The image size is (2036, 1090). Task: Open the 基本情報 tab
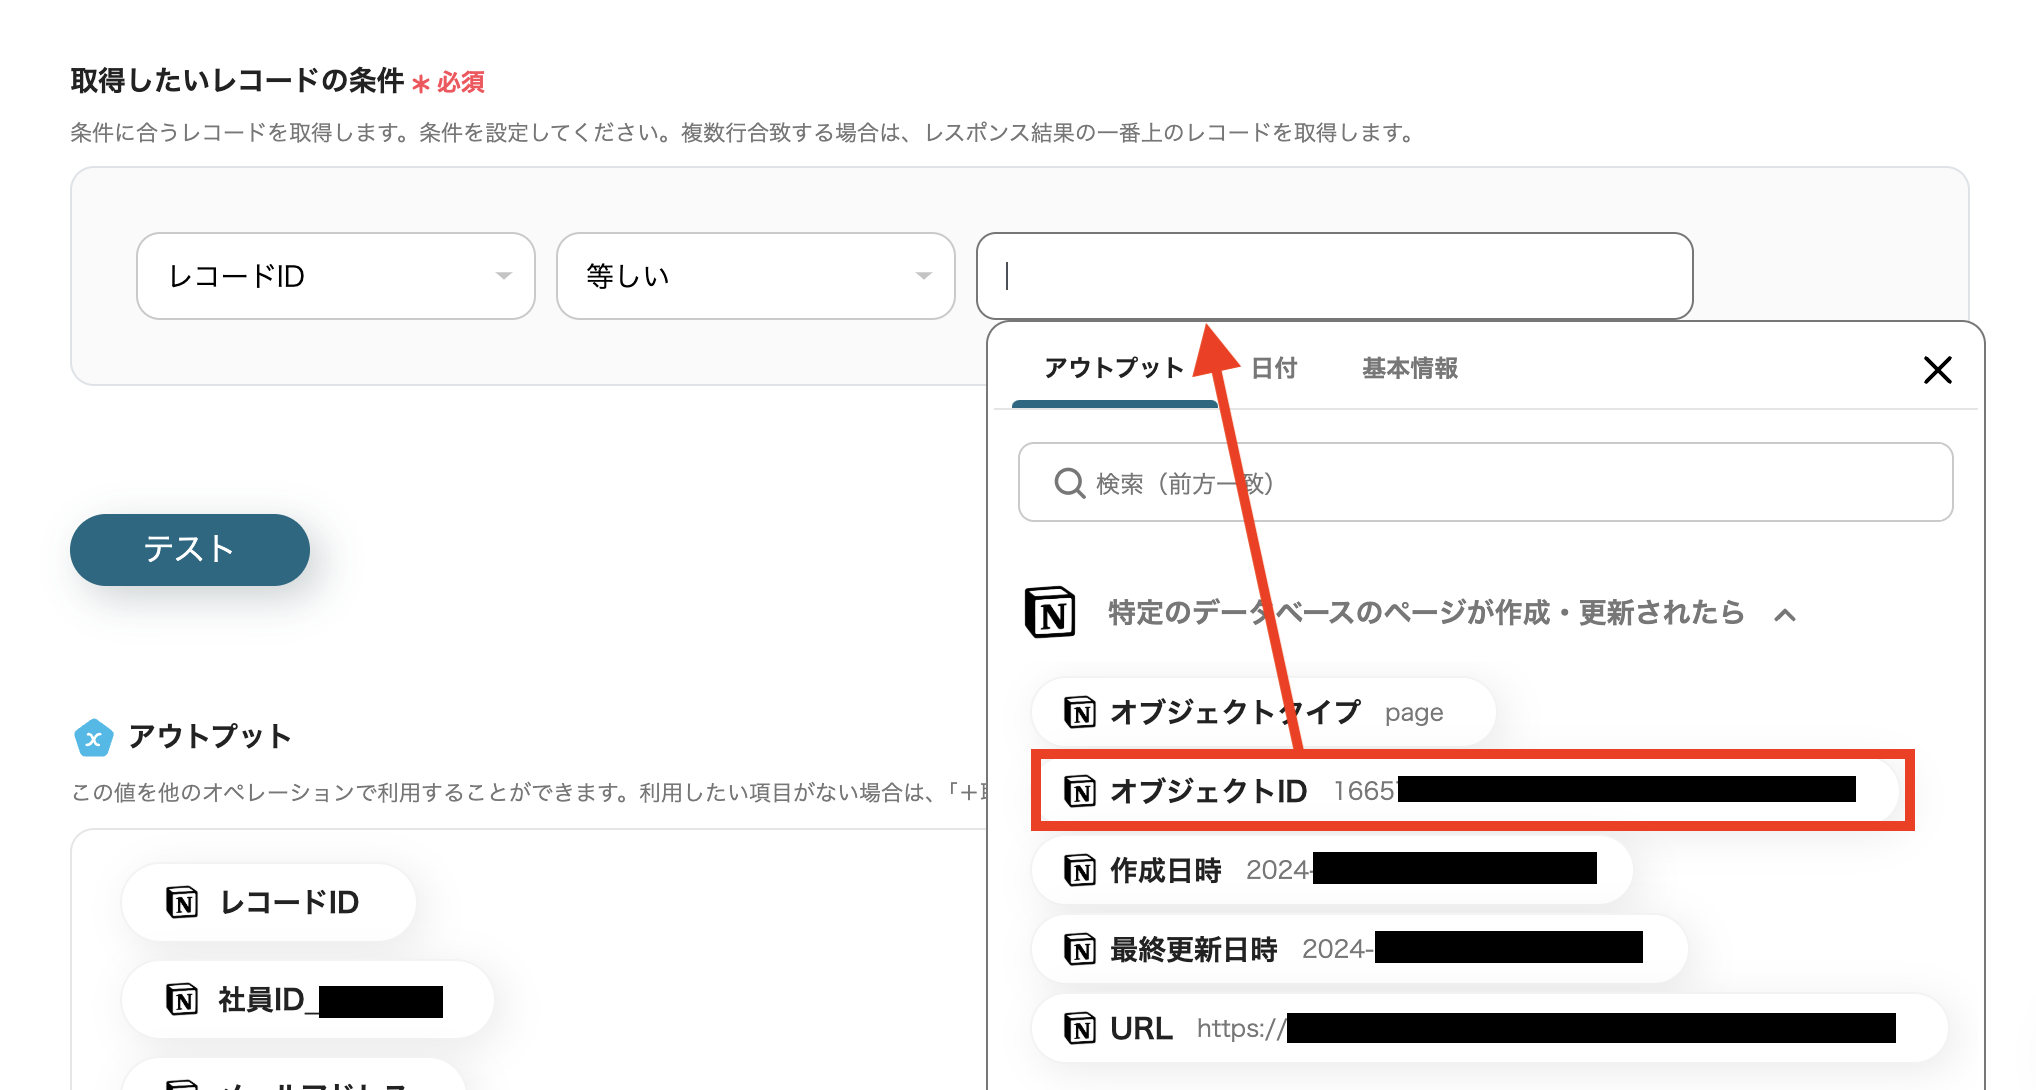(1408, 368)
